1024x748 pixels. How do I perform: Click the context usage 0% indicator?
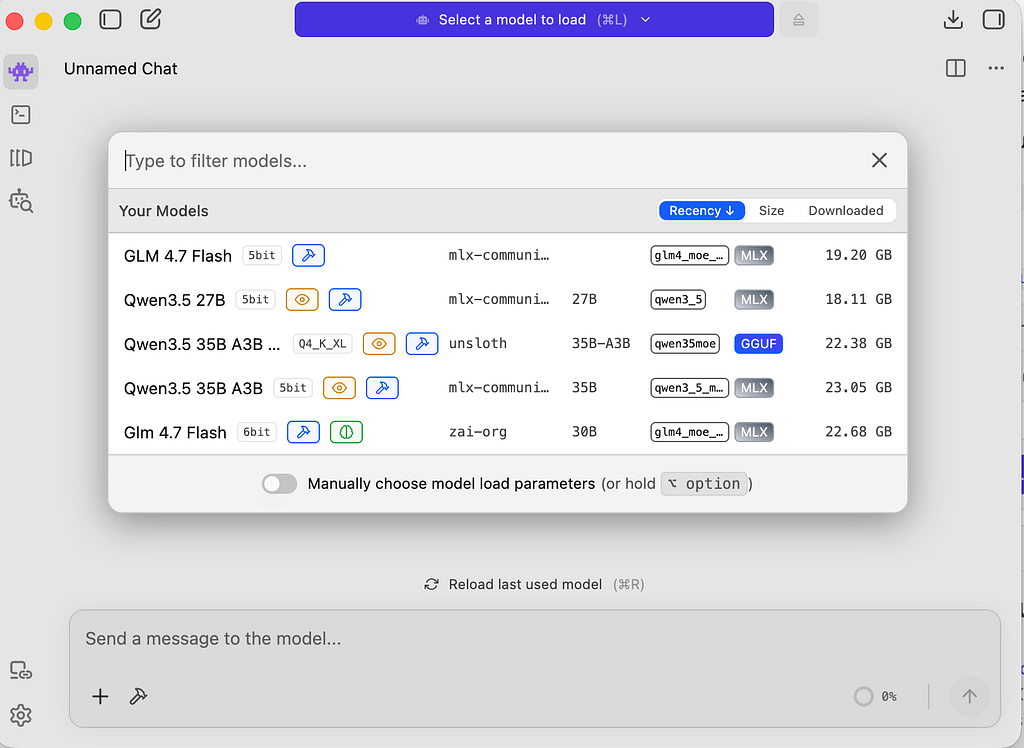click(875, 696)
